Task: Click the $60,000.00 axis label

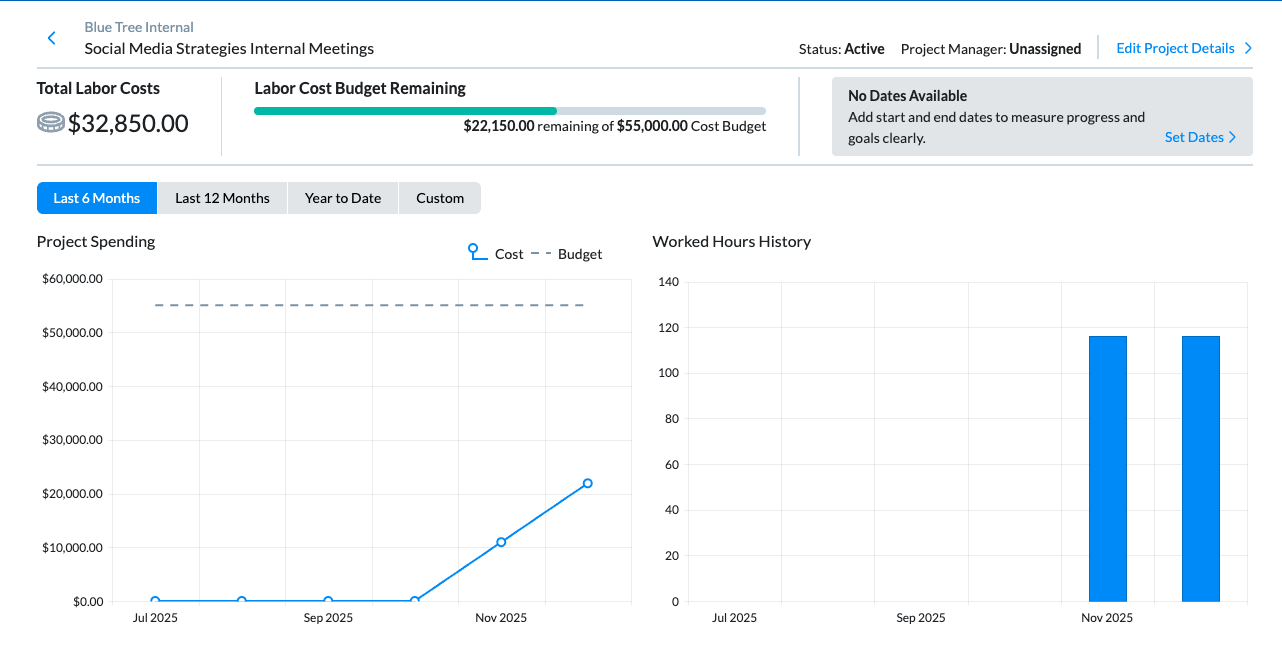Action: [x=73, y=279]
